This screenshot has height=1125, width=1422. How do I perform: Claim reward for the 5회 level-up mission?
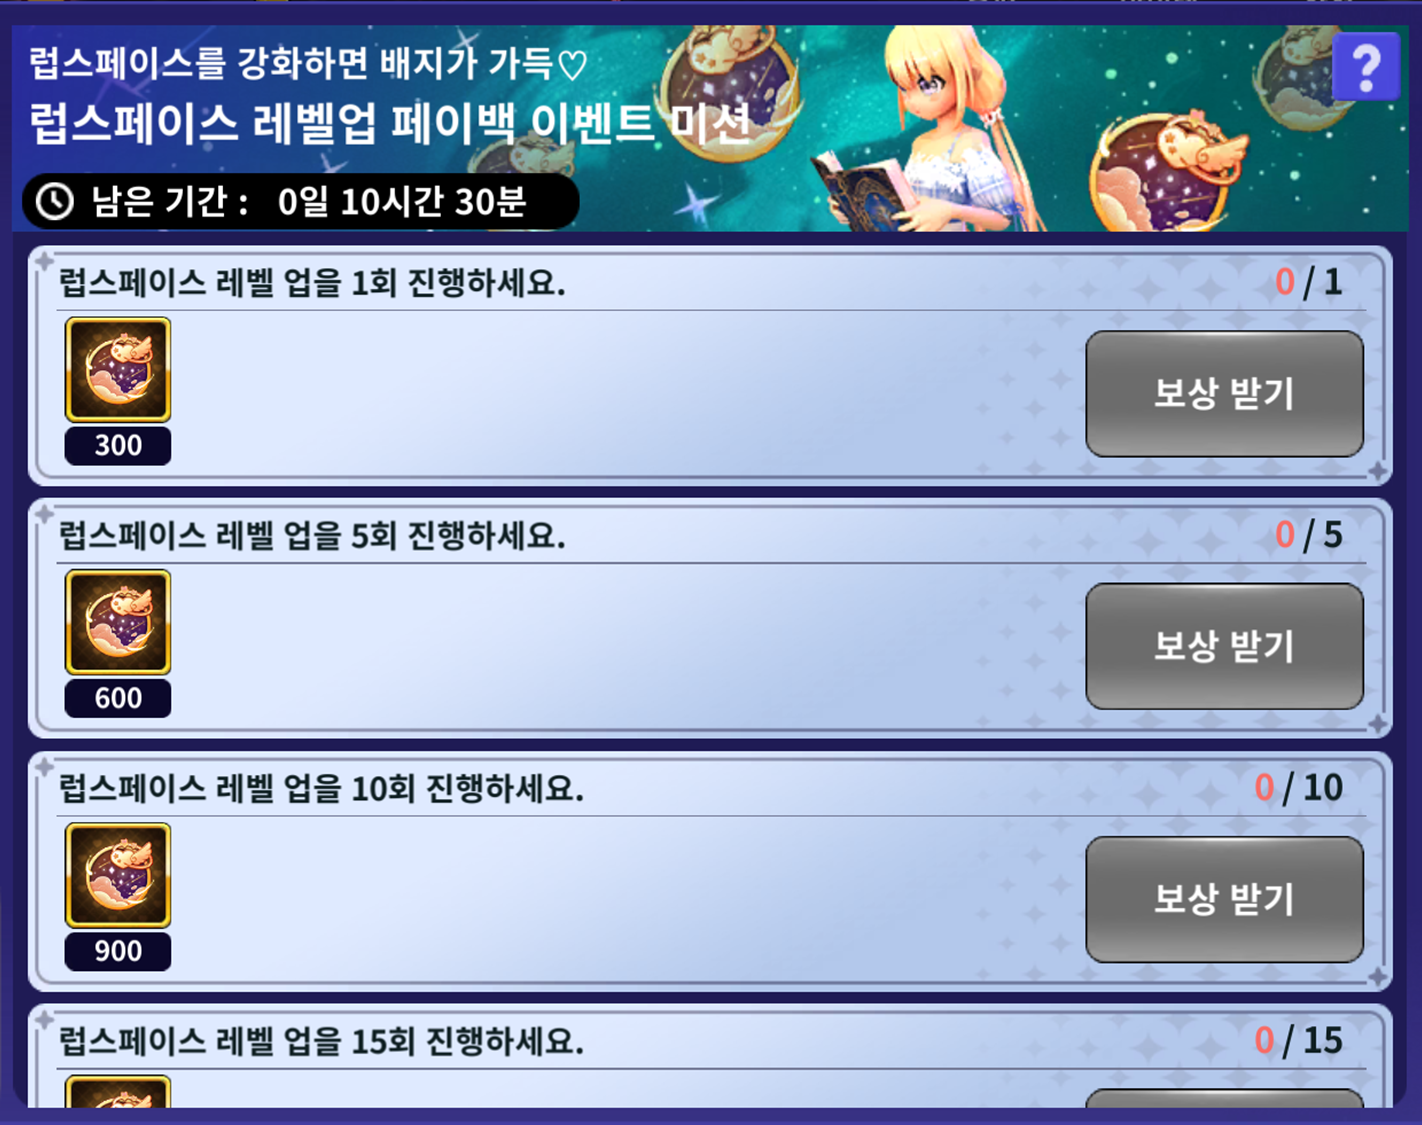point(1224,646)
